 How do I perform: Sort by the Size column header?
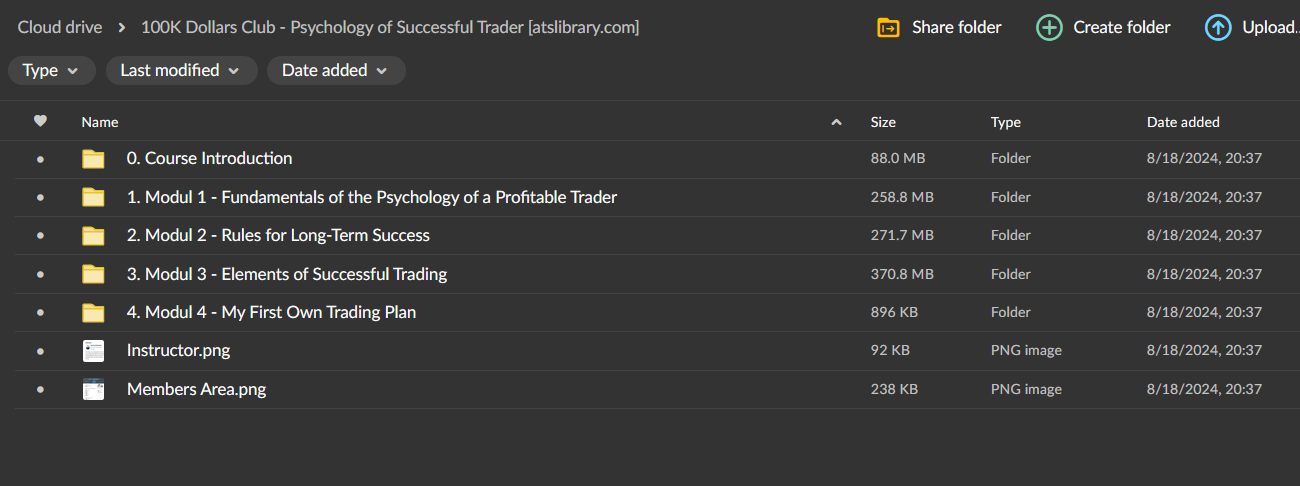pos(883,122)
